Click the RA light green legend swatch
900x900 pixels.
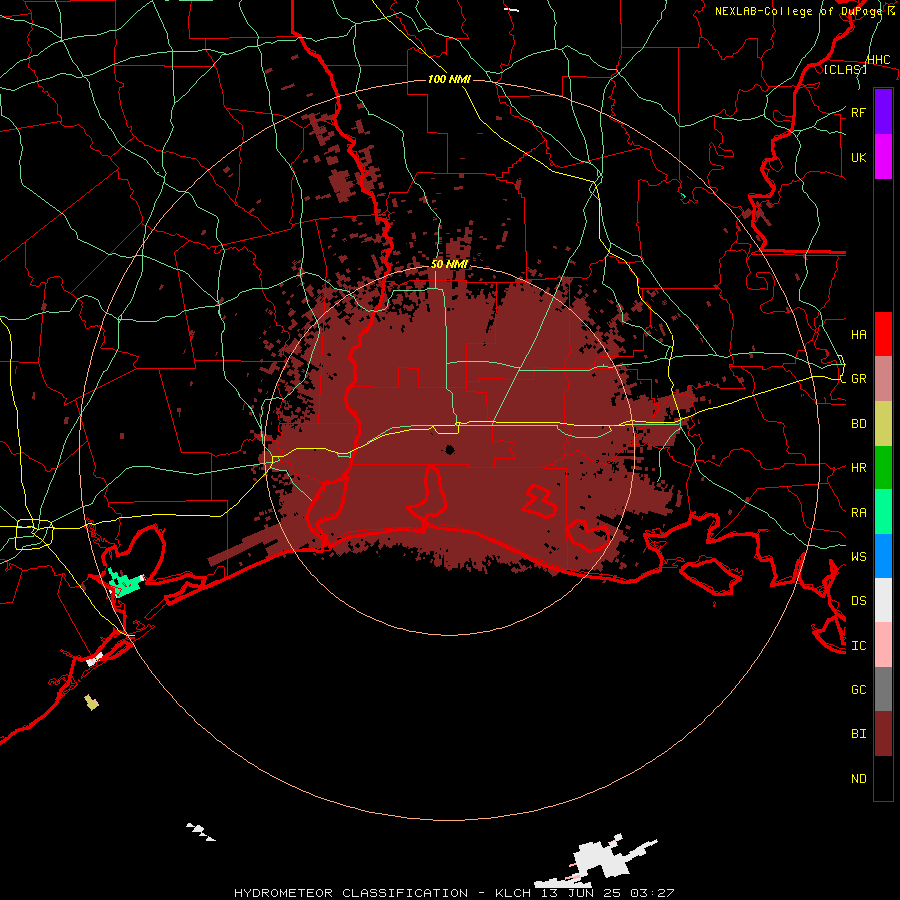[x=883, y=512]
